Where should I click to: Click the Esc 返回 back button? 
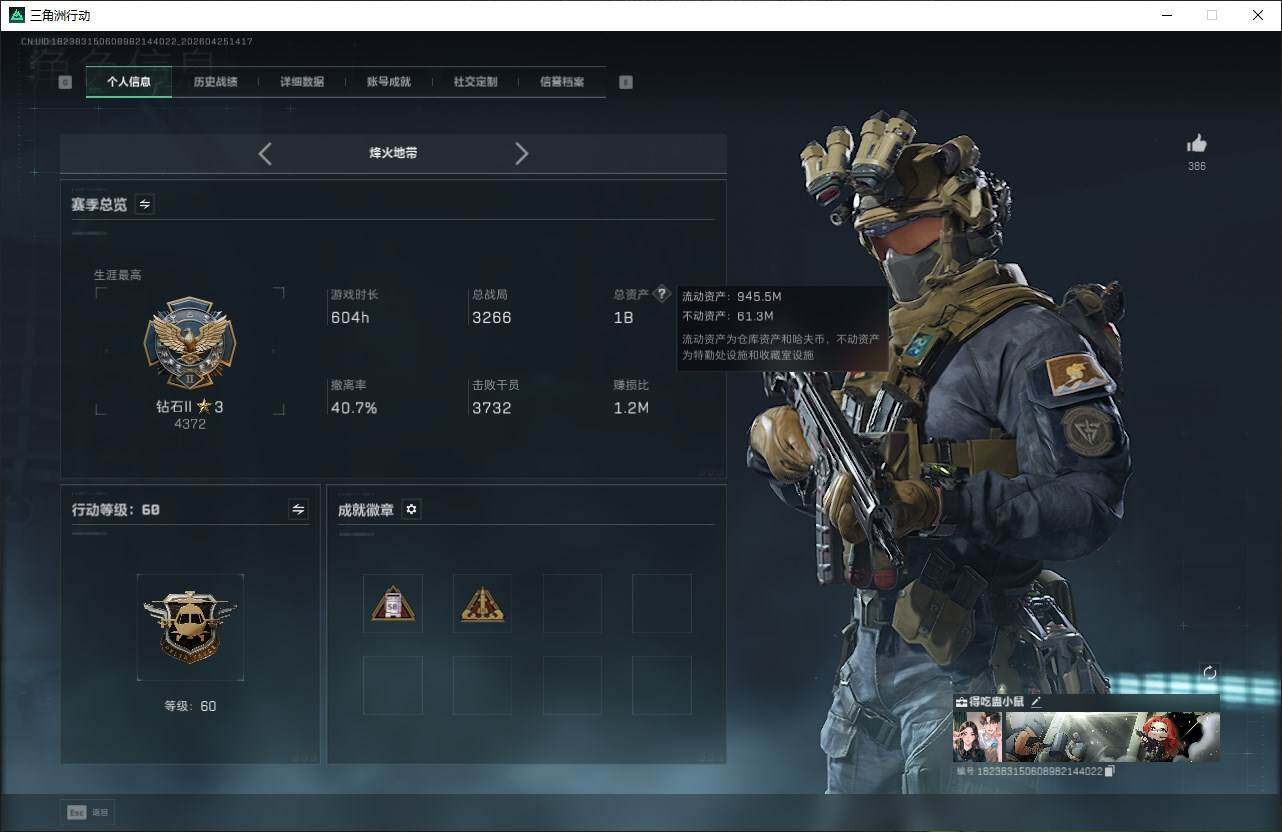88,812
